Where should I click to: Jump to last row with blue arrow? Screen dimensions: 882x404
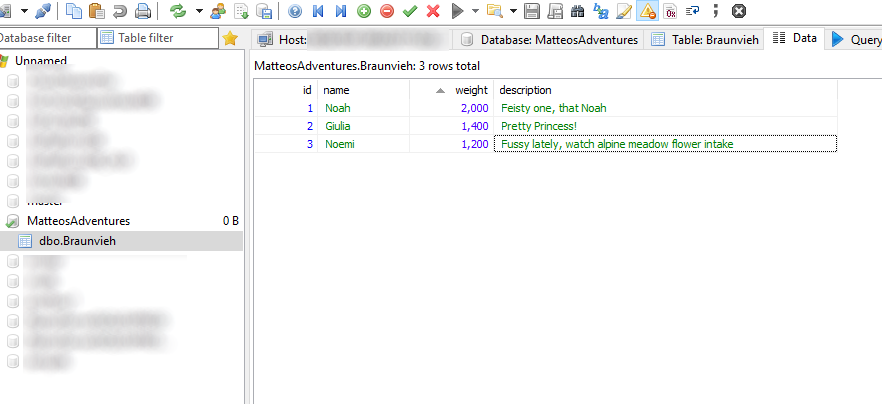[341, 10]
